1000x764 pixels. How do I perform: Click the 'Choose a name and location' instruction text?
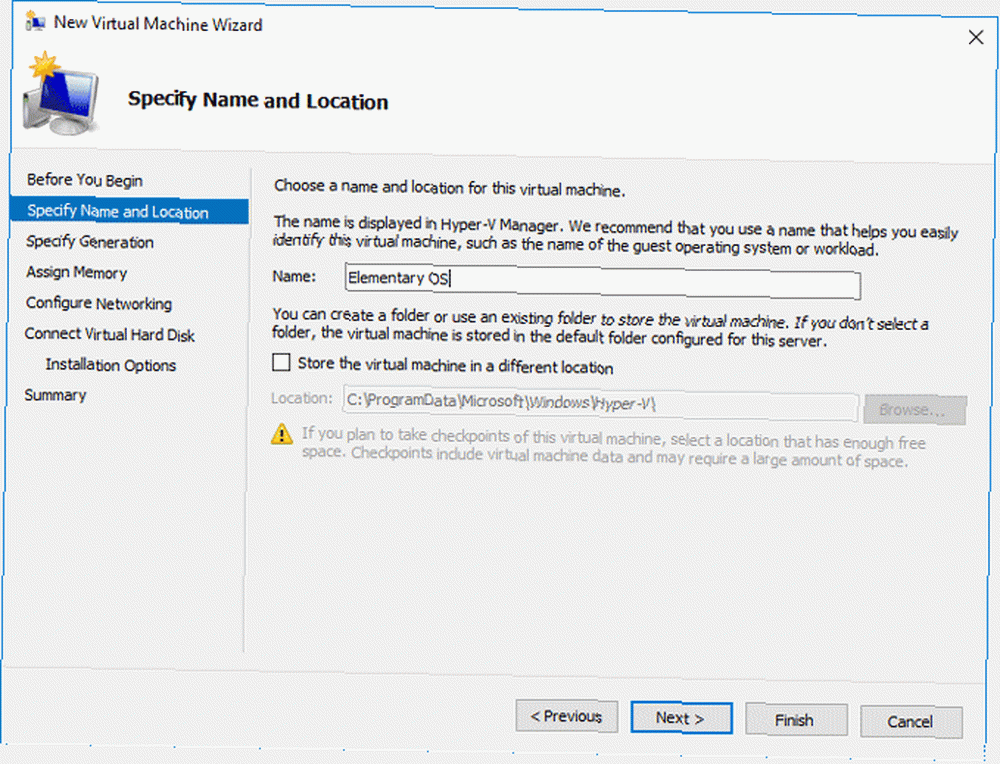(x=450, y=188)
